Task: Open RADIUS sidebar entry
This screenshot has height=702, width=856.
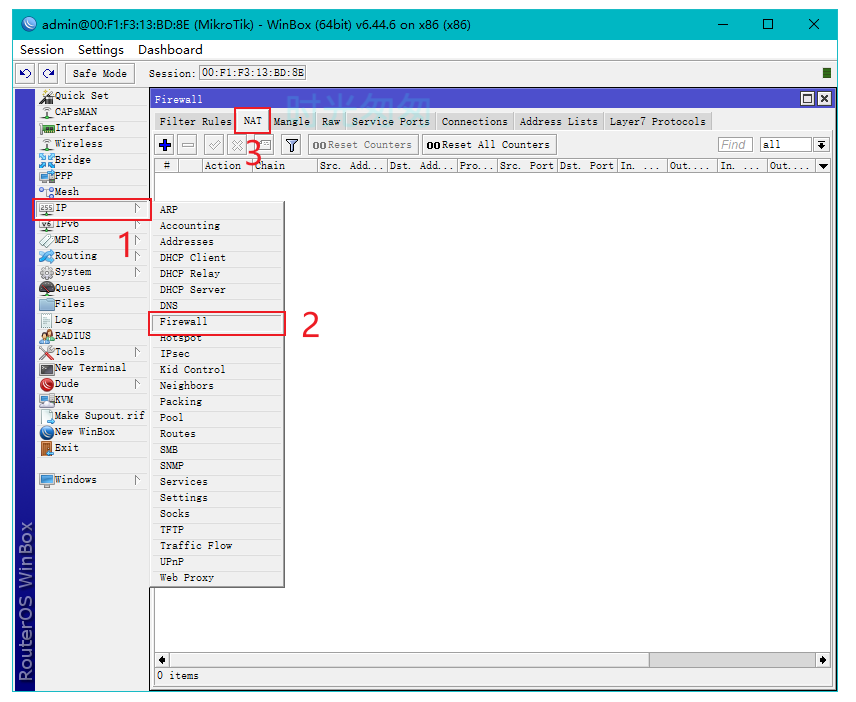Action: click(x=92, y=336)
